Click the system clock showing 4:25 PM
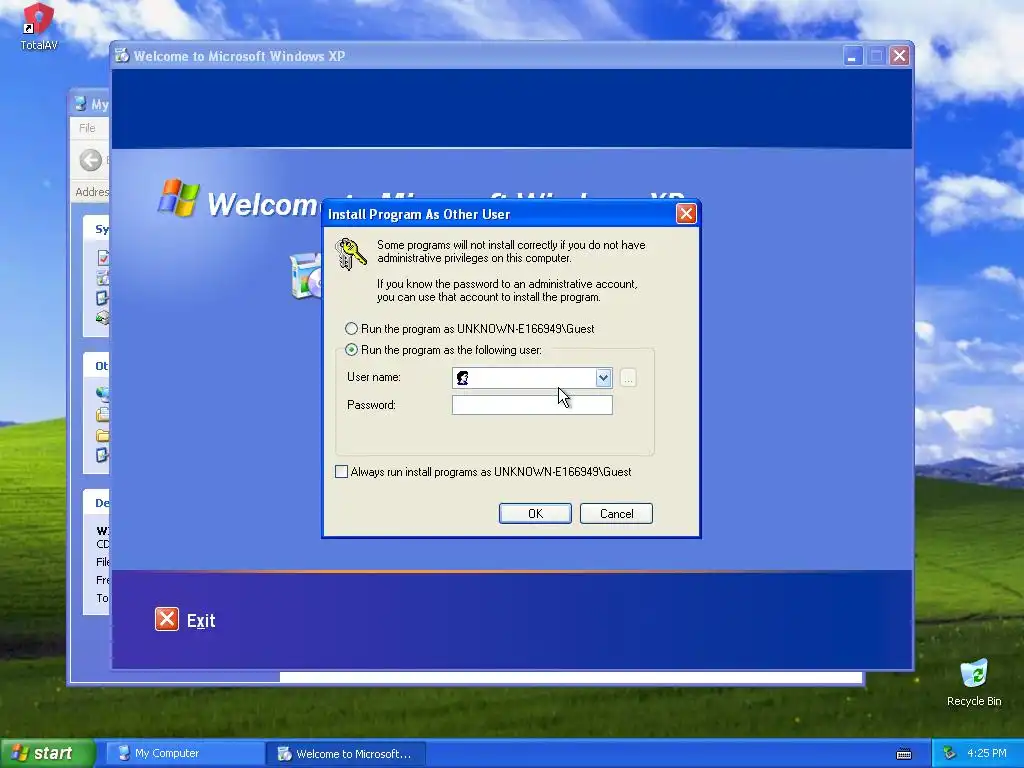This screenshot has width=1024, height=768. [987, 754]
